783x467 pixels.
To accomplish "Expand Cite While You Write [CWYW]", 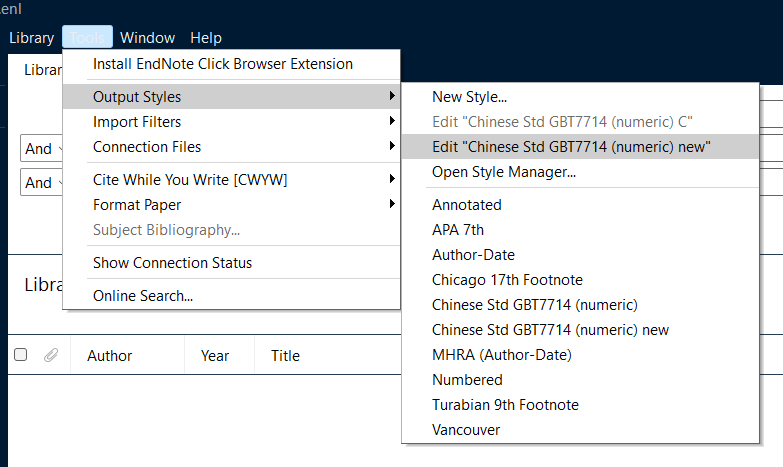I will click(x=232, y=179).
